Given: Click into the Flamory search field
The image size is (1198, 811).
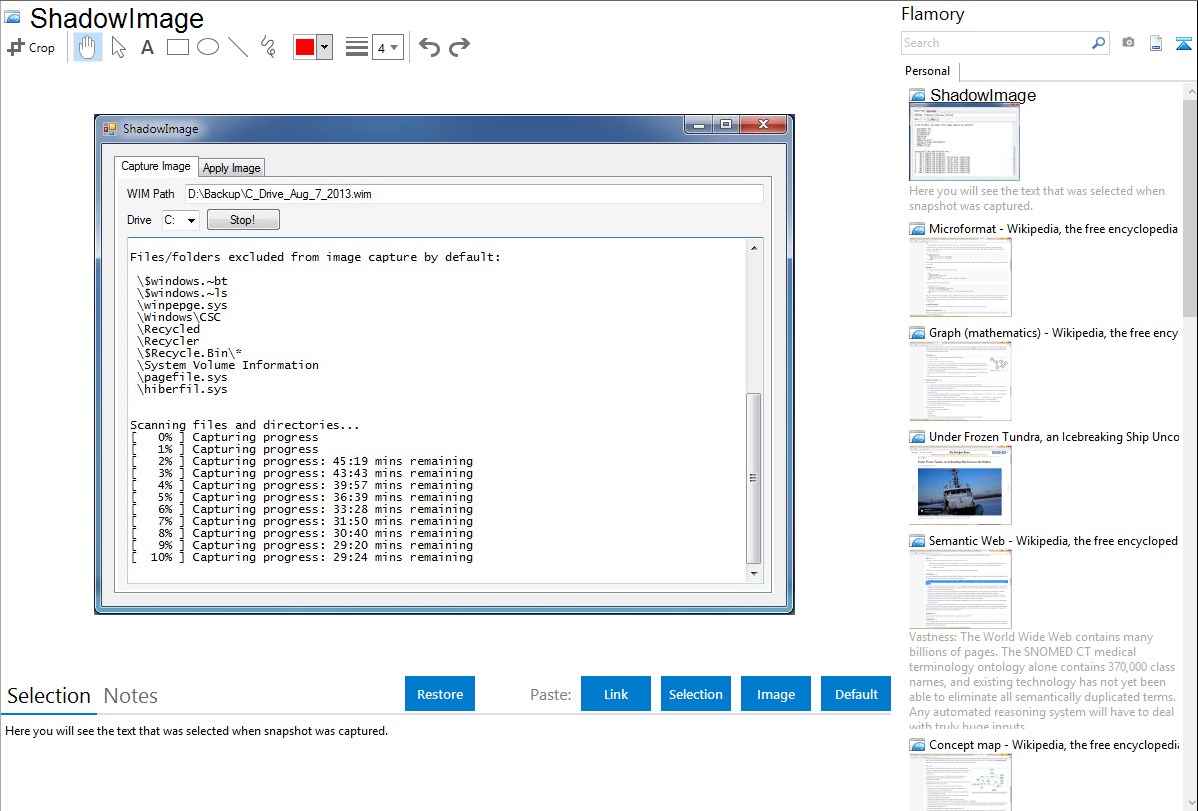Looking at the screenshot, I should (x=994, y=43).
